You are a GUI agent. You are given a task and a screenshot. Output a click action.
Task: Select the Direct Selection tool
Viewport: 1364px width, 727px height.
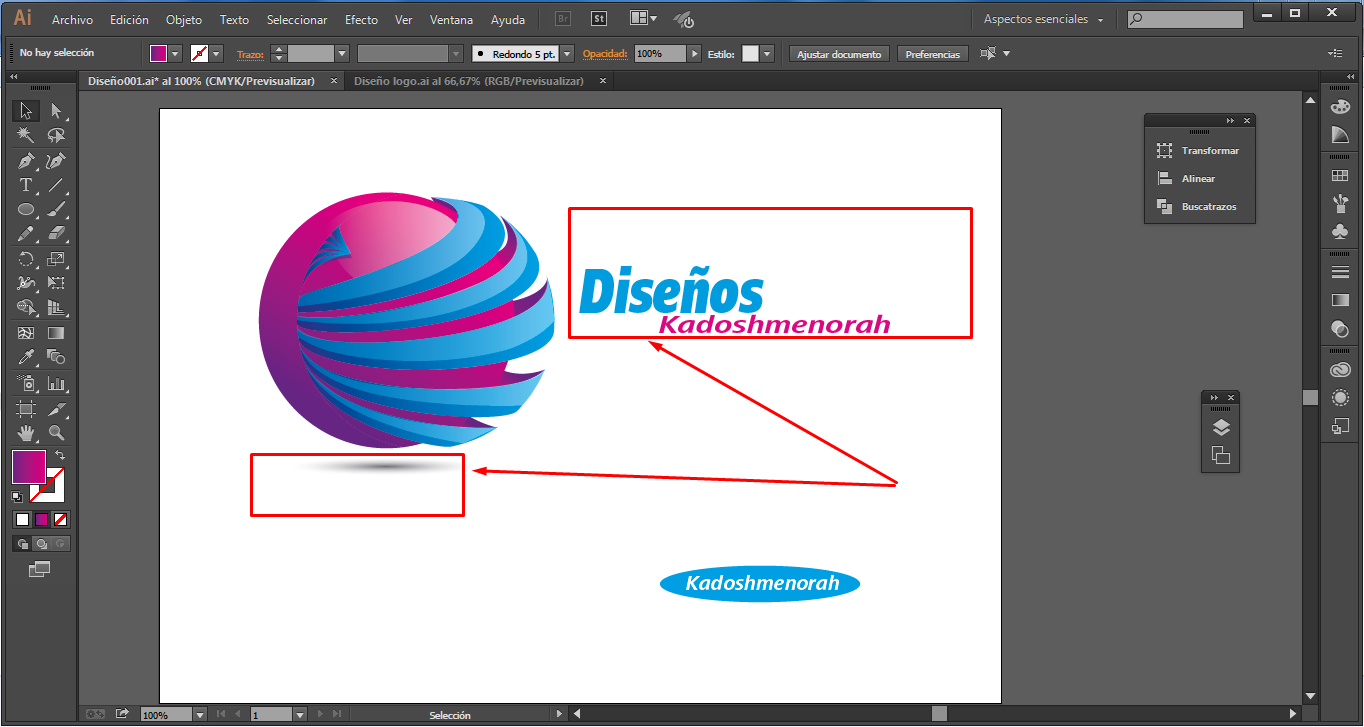56,111
